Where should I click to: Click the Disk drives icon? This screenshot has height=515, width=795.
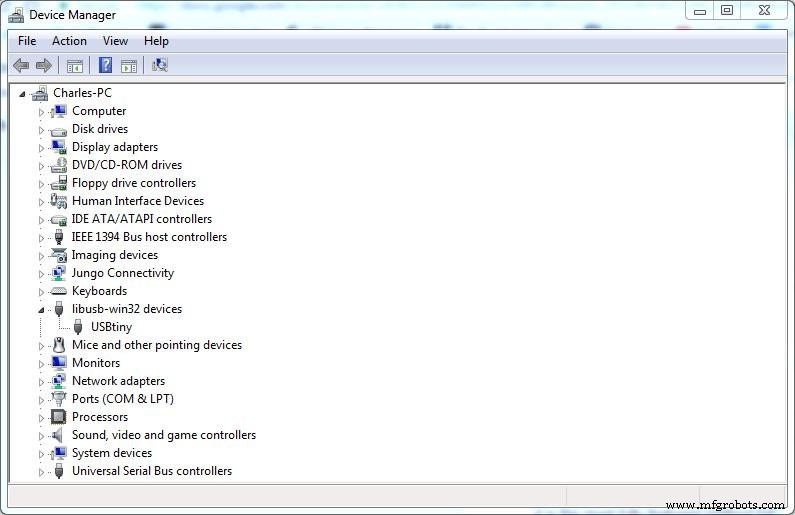pos(59,131)
